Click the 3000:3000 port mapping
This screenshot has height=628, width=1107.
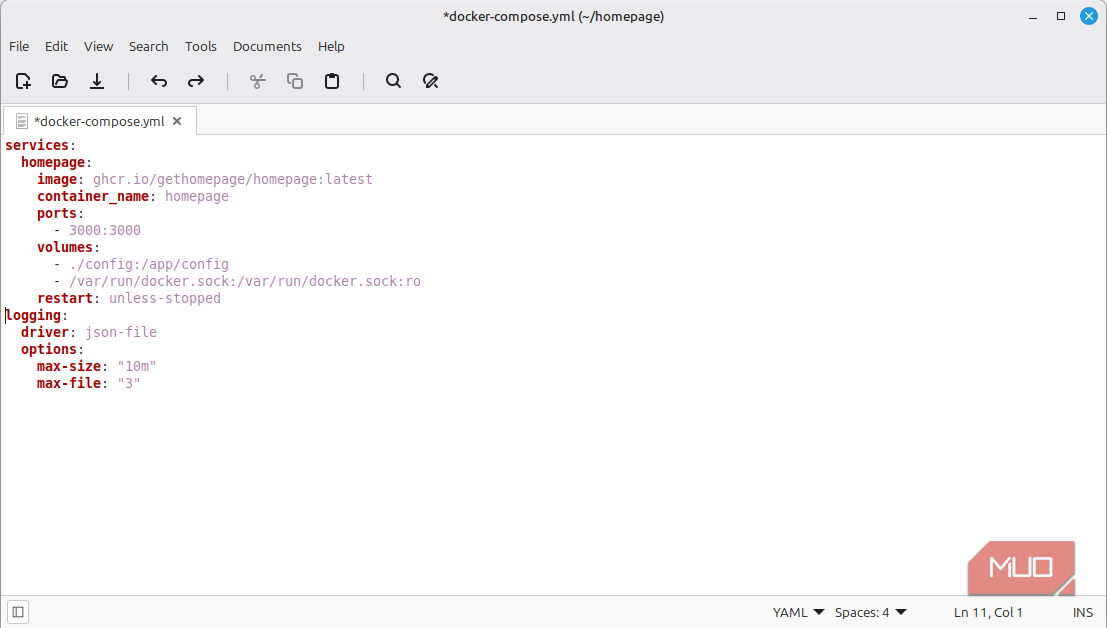coord(104,230)
